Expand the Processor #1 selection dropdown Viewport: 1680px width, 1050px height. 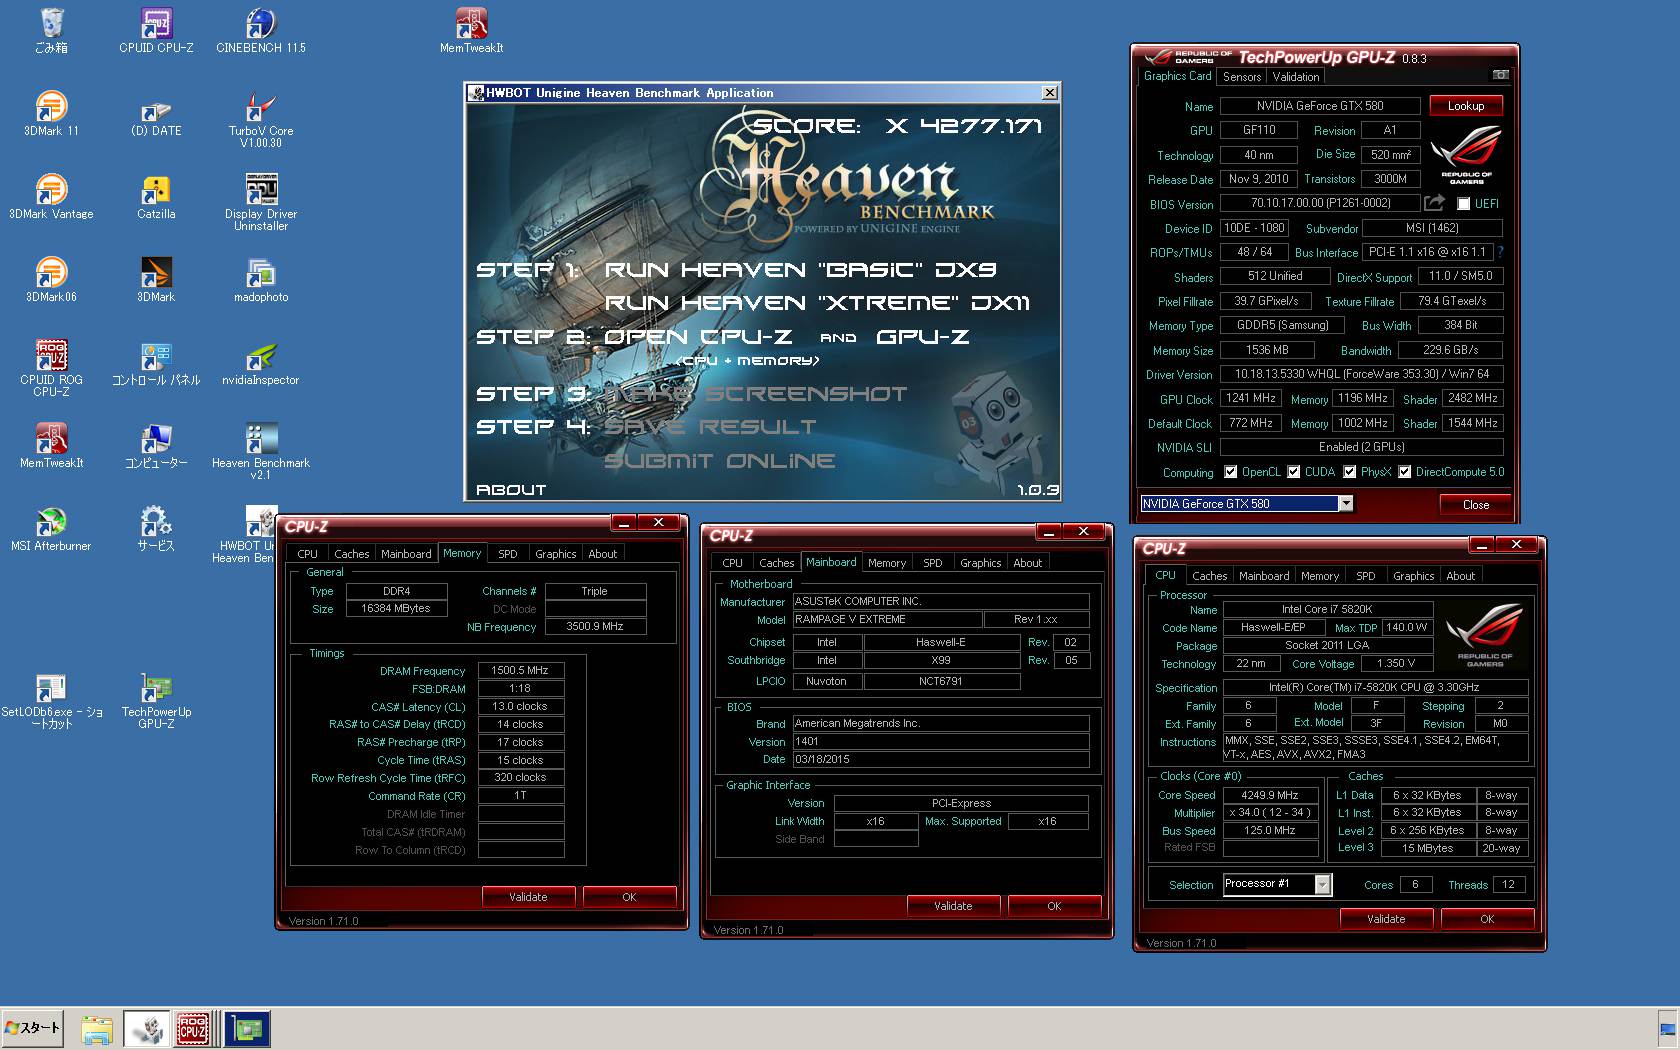[1323, 884]
